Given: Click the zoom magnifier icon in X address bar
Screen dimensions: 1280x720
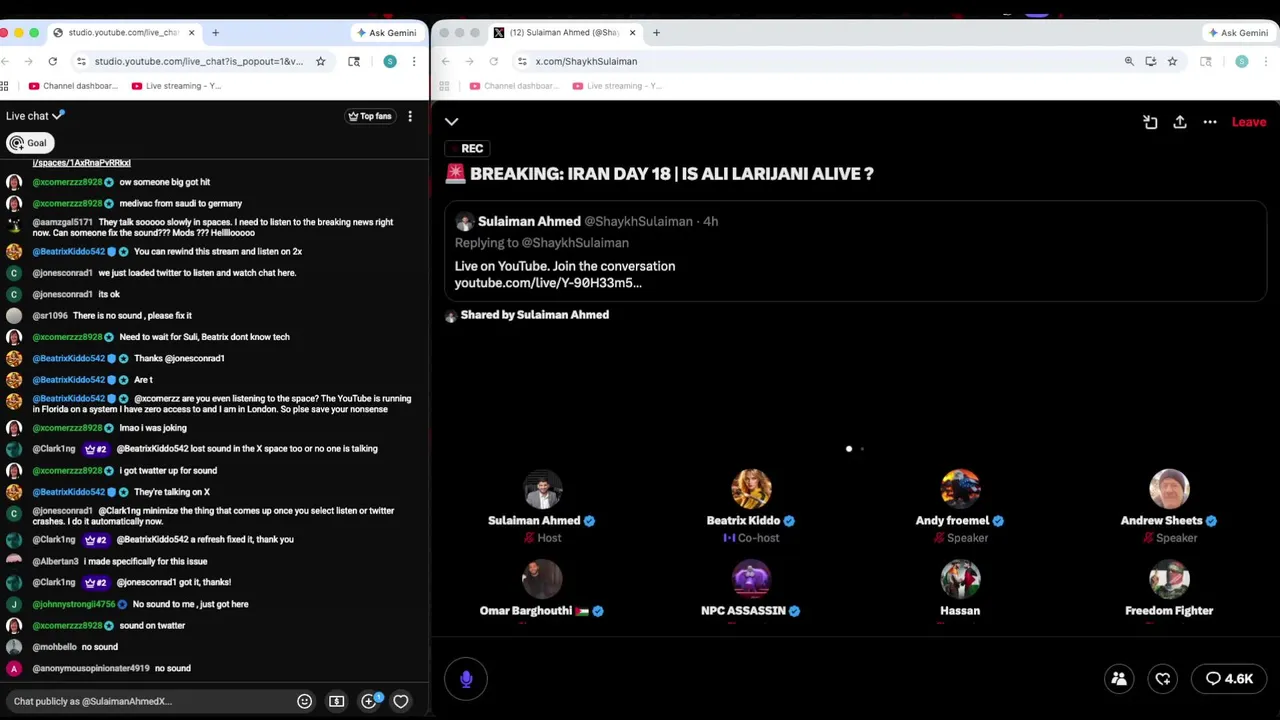Looking at the screenshot, I should point(1129,61).
